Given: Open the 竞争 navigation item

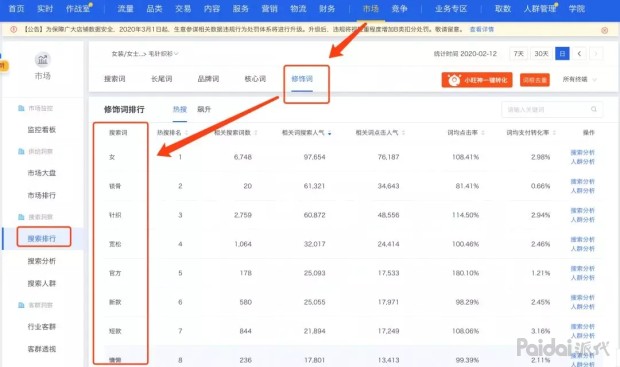Looking at the screenshot, I should click(399, 9).
